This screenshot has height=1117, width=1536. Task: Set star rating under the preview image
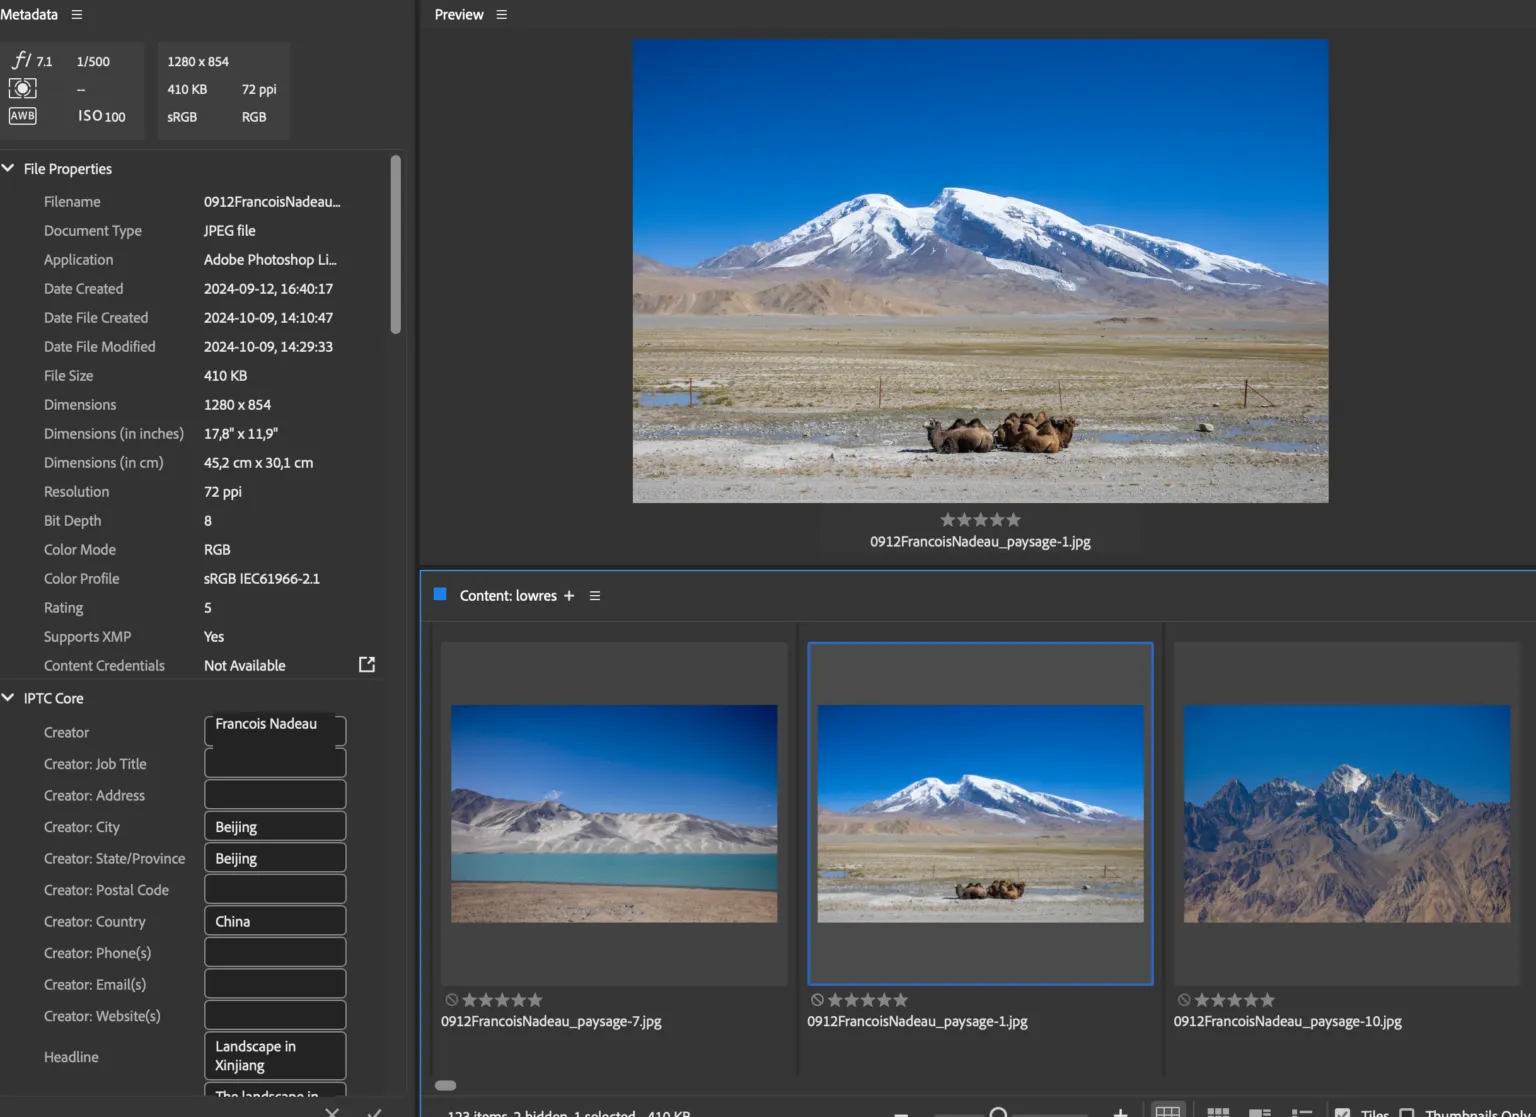(x=980, y=520)
